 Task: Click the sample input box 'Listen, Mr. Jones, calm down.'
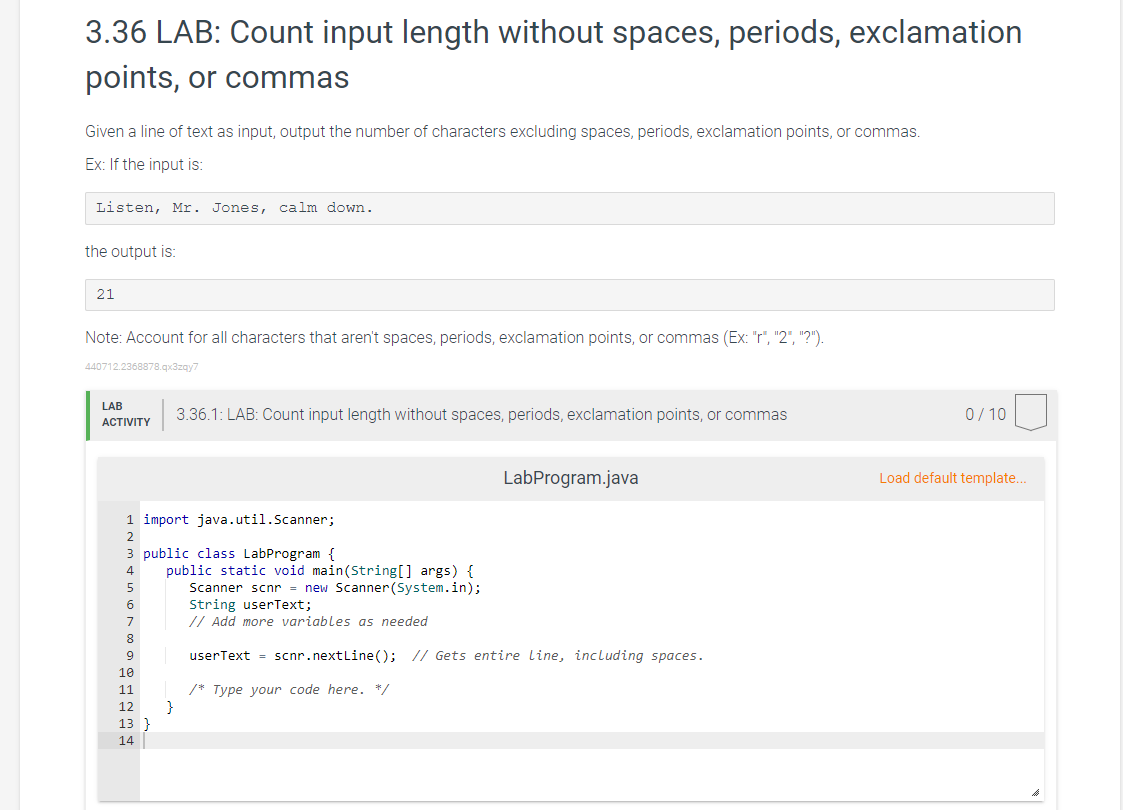[569, 208]
